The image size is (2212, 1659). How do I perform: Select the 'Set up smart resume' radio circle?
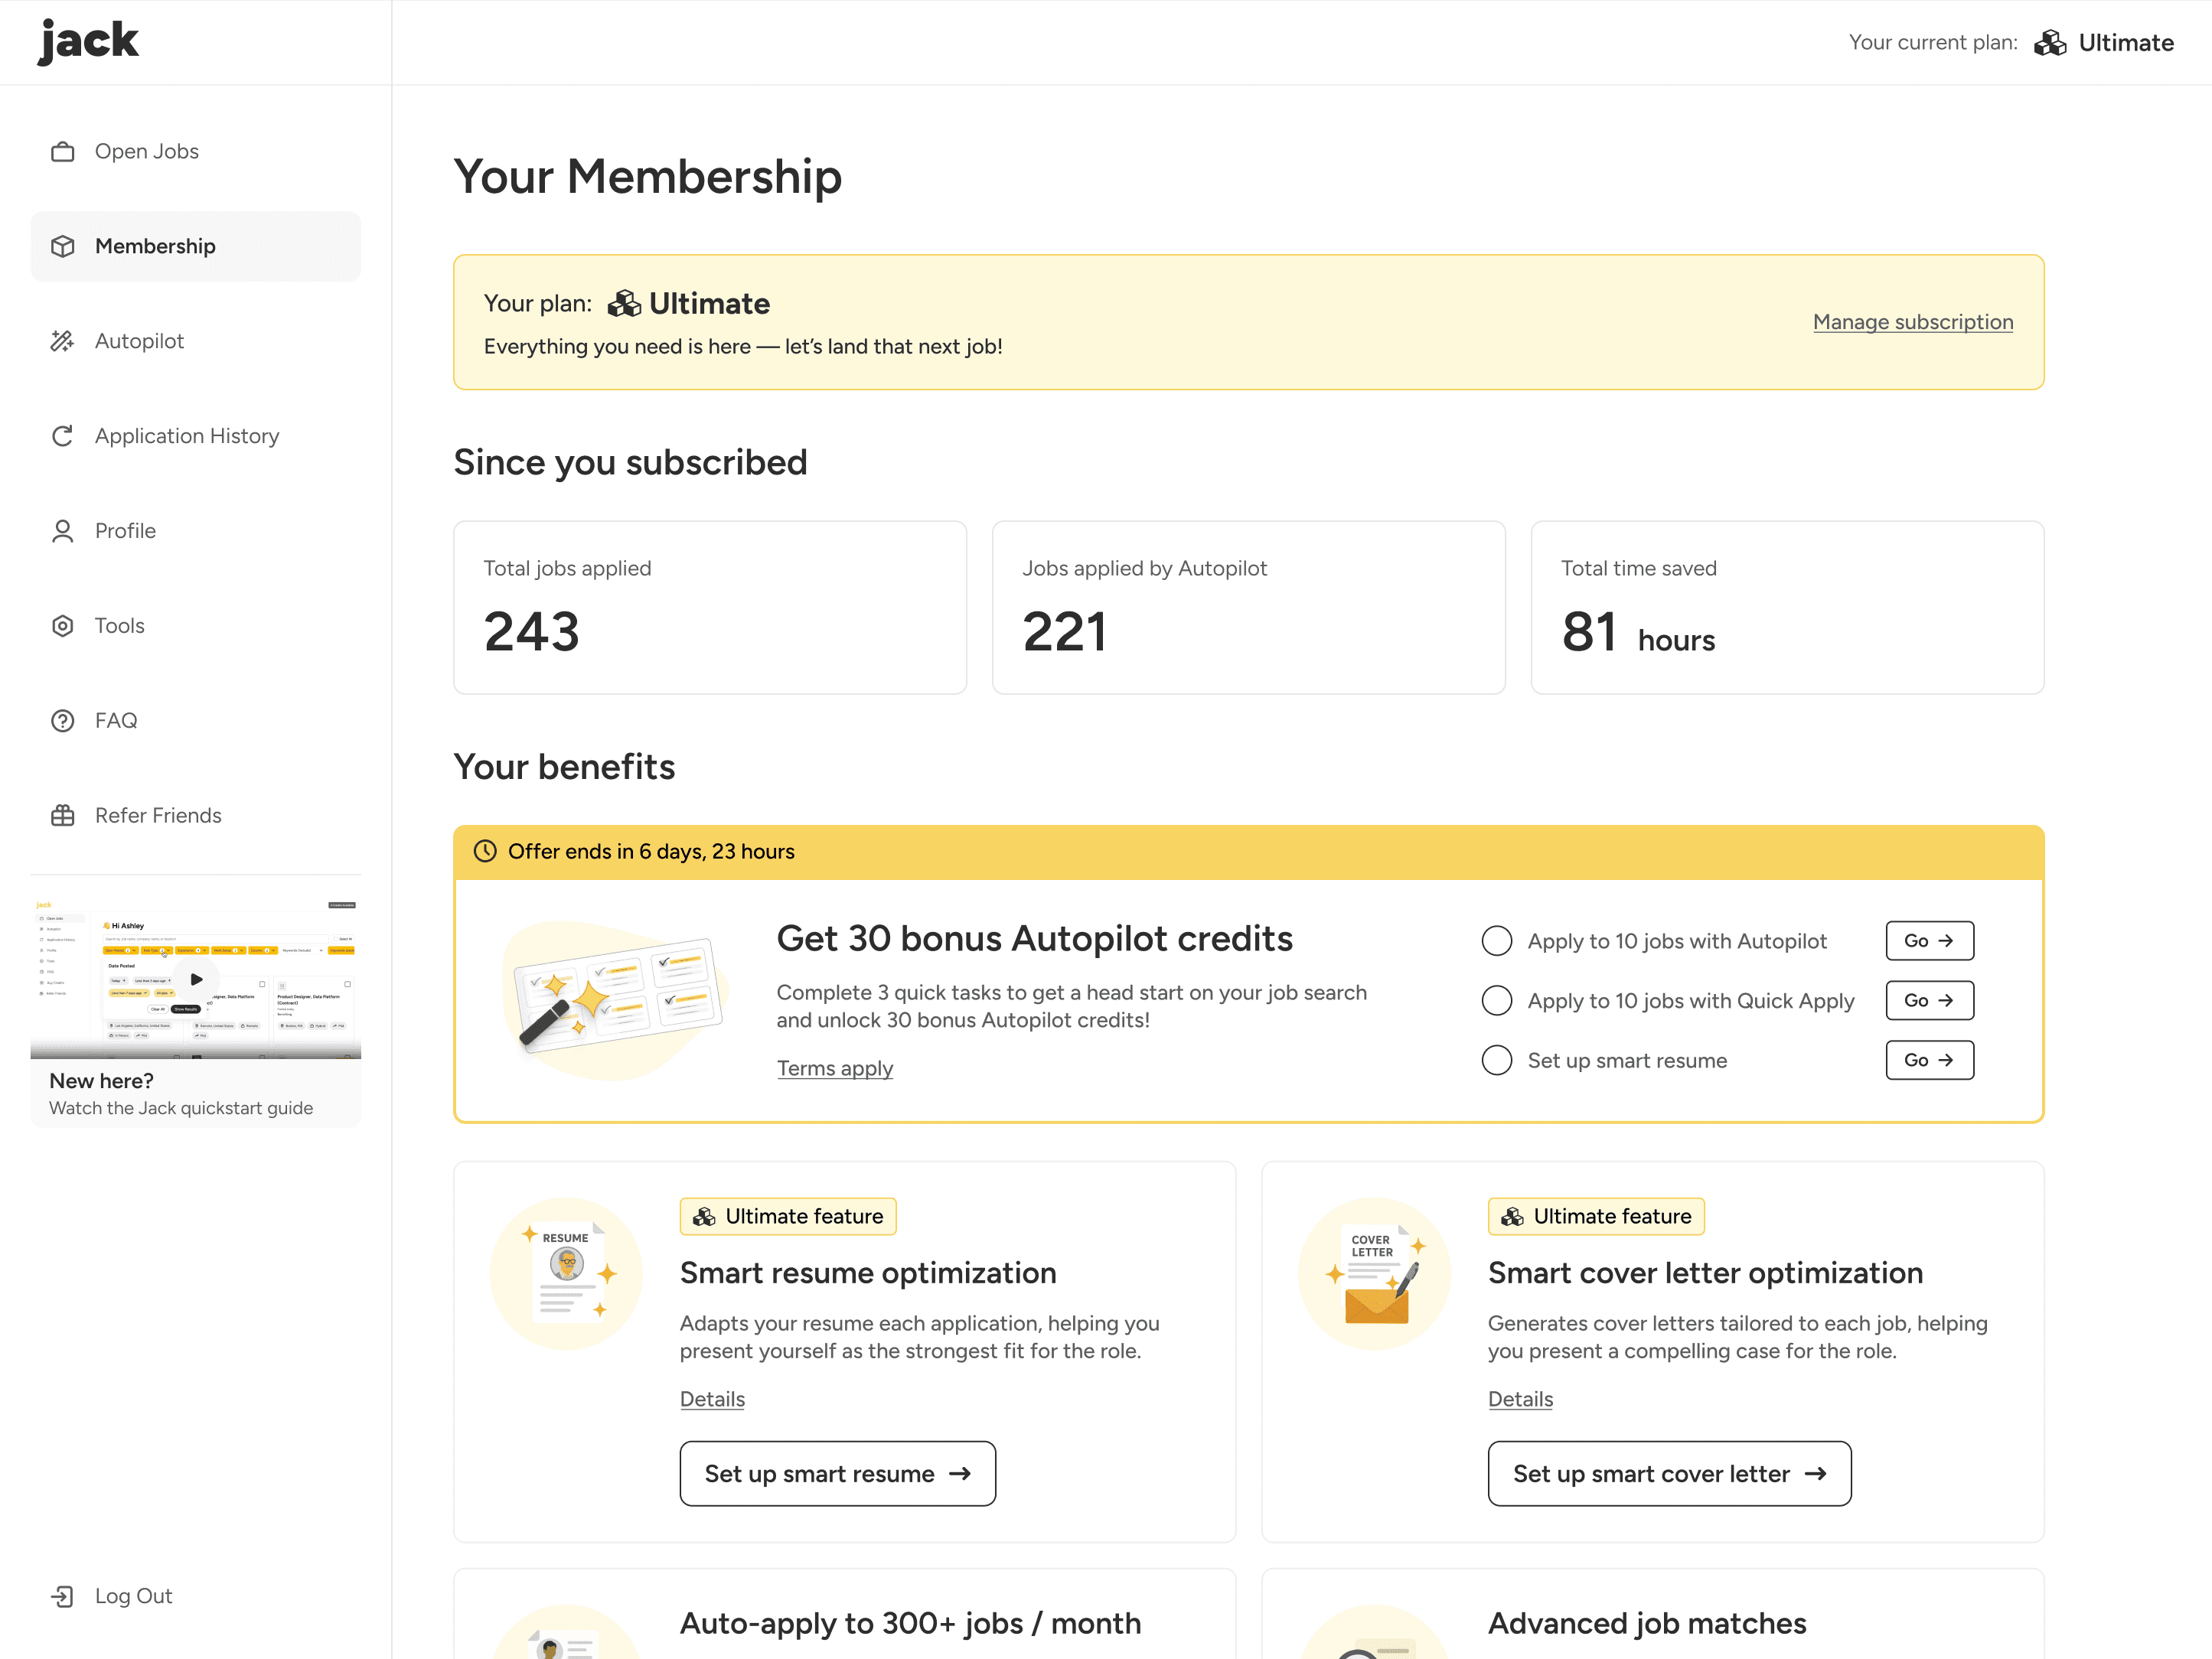[x=1496, y=1060]
